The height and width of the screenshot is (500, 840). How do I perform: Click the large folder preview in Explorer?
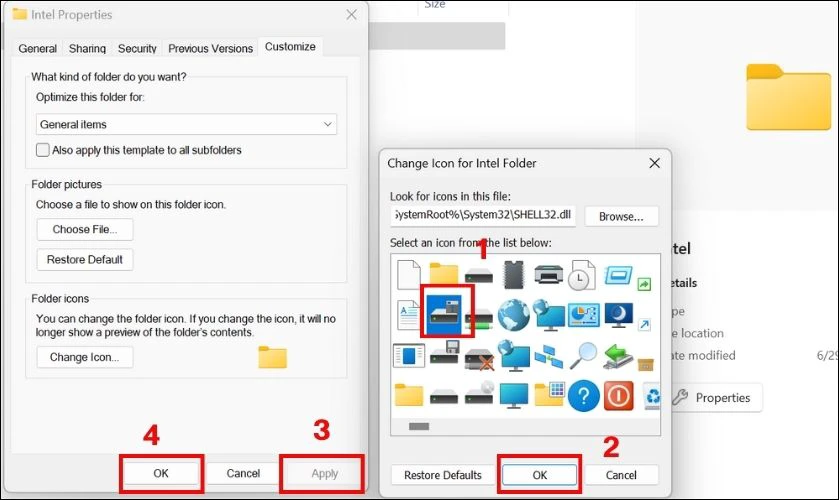tap(788, 97)
